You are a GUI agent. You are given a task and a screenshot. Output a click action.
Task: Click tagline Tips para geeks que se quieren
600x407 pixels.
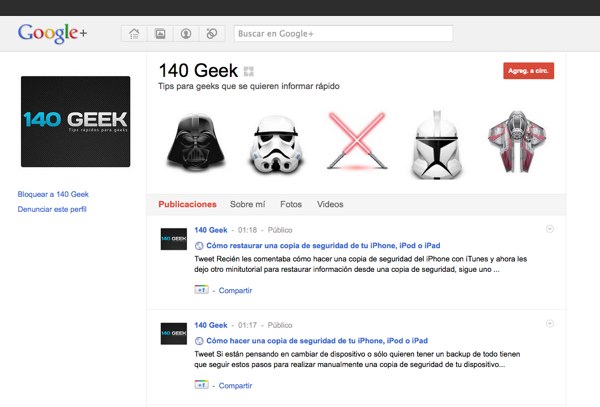(x=249, y=86)
